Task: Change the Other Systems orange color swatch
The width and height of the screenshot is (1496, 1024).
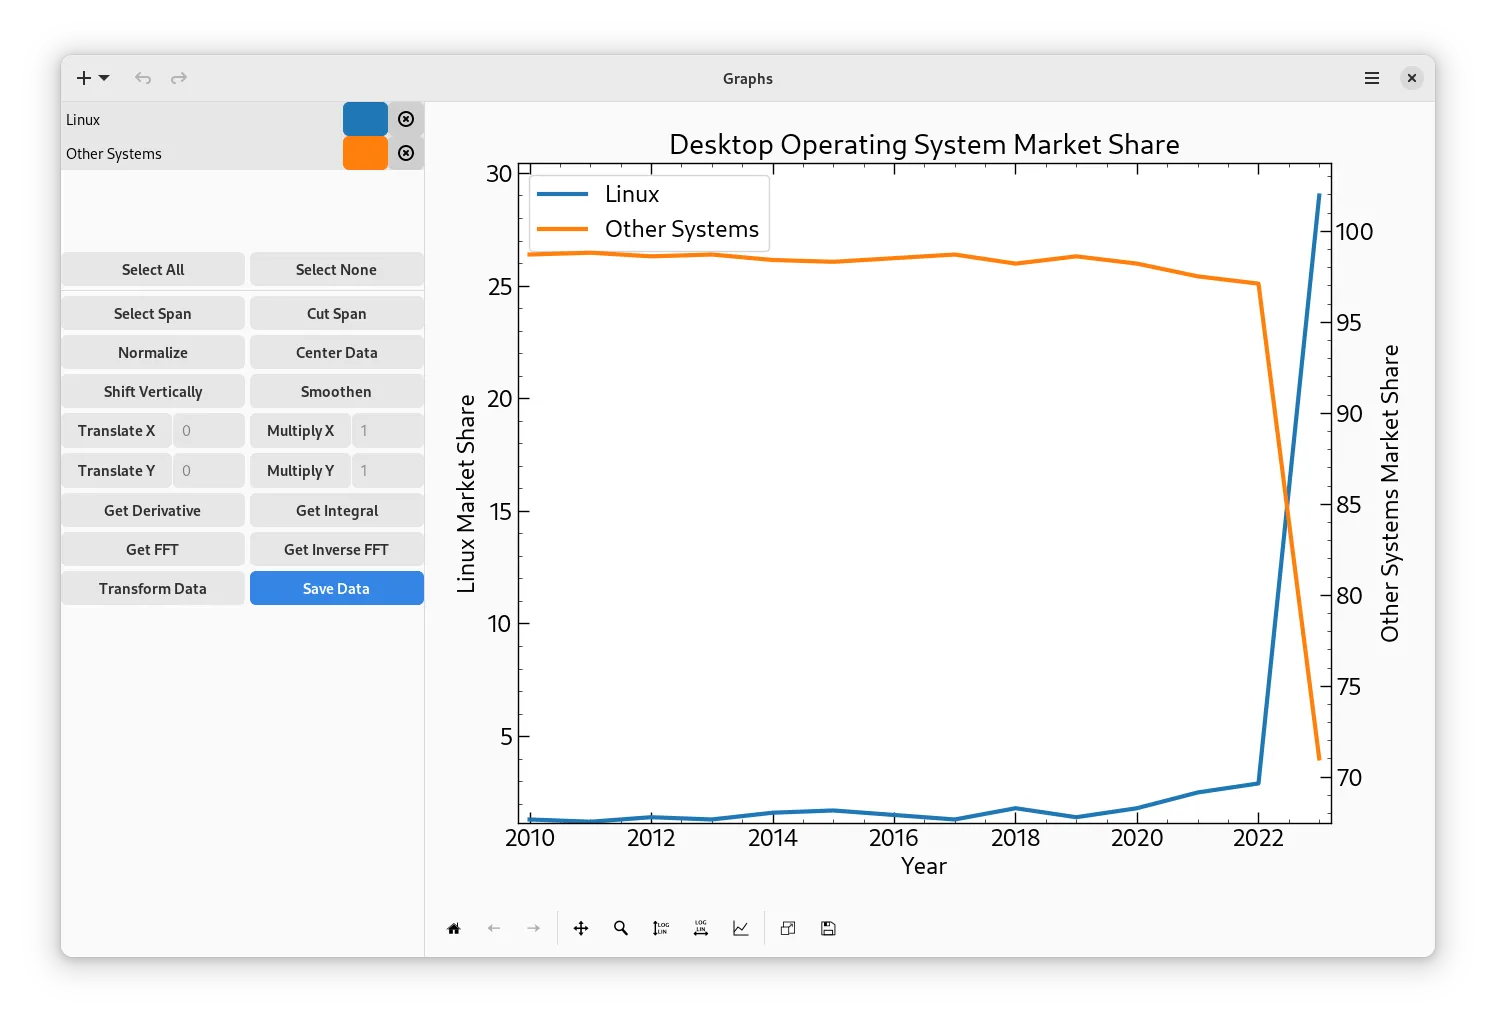Action: pyautogui.click(x=365, y=153)
